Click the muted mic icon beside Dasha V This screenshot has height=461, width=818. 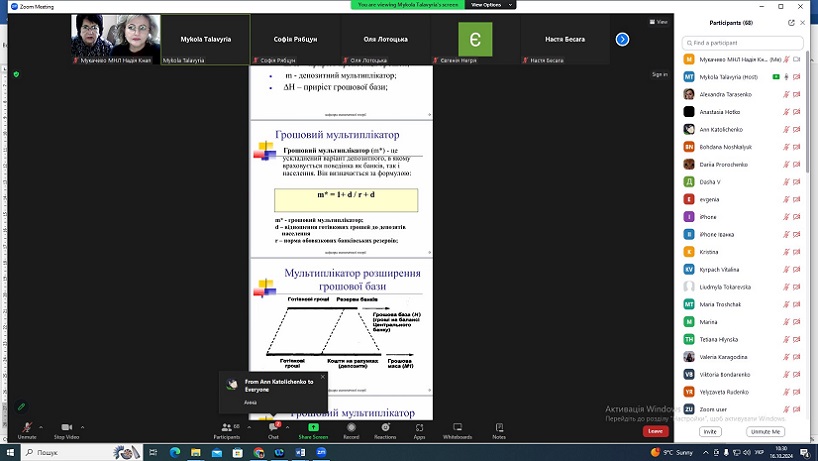(x=786, y=182)
